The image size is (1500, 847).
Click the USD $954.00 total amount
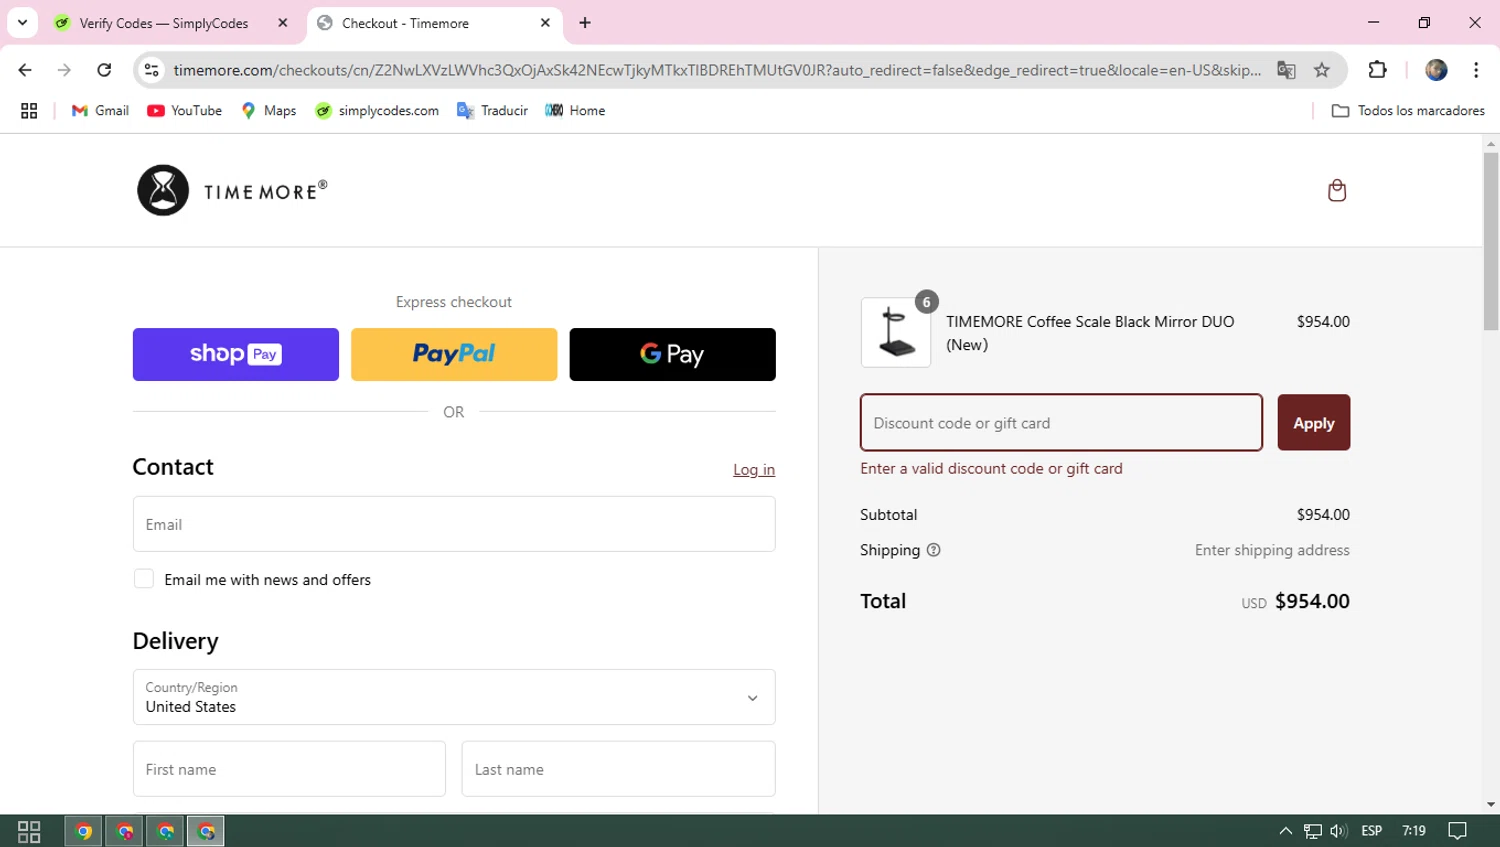click(x=1295, y=601)
